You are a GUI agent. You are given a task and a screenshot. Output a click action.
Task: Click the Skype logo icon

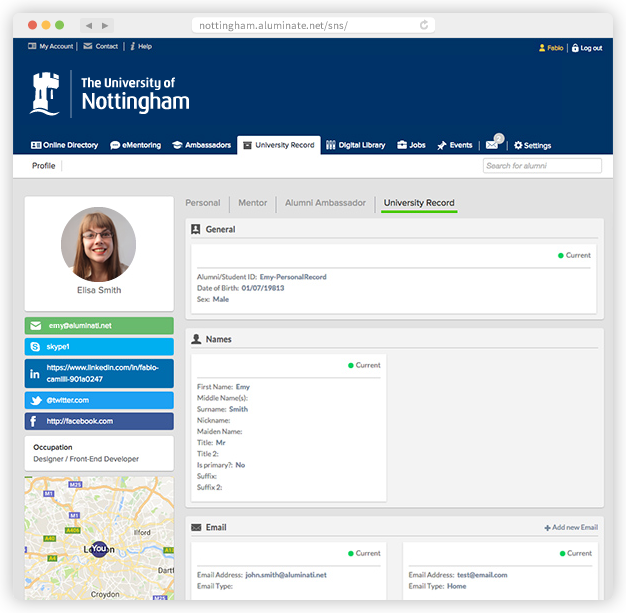35,347
